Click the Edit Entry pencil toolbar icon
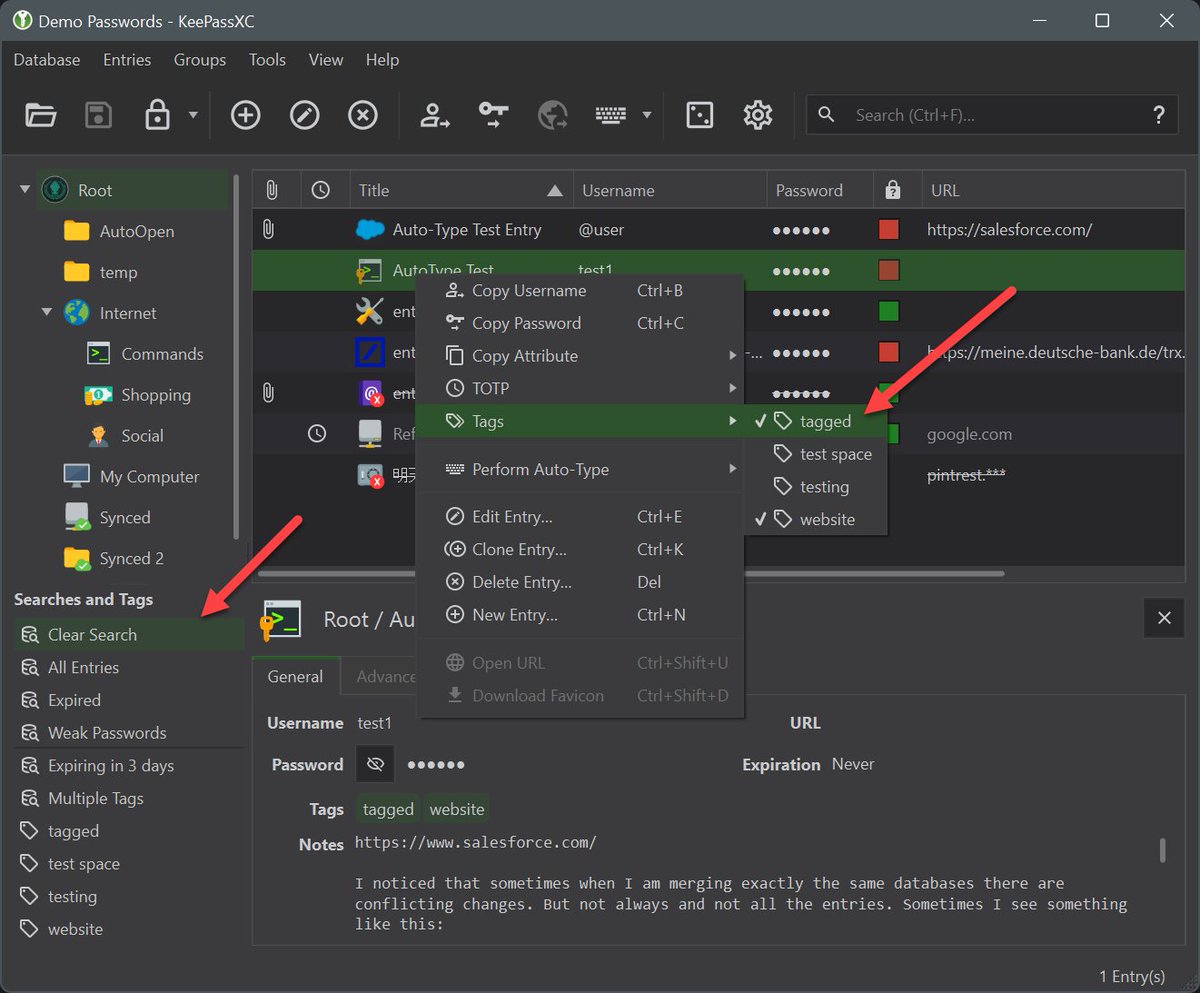Image resolution: width=1200 pixels, height=993 pixels. 304,115
